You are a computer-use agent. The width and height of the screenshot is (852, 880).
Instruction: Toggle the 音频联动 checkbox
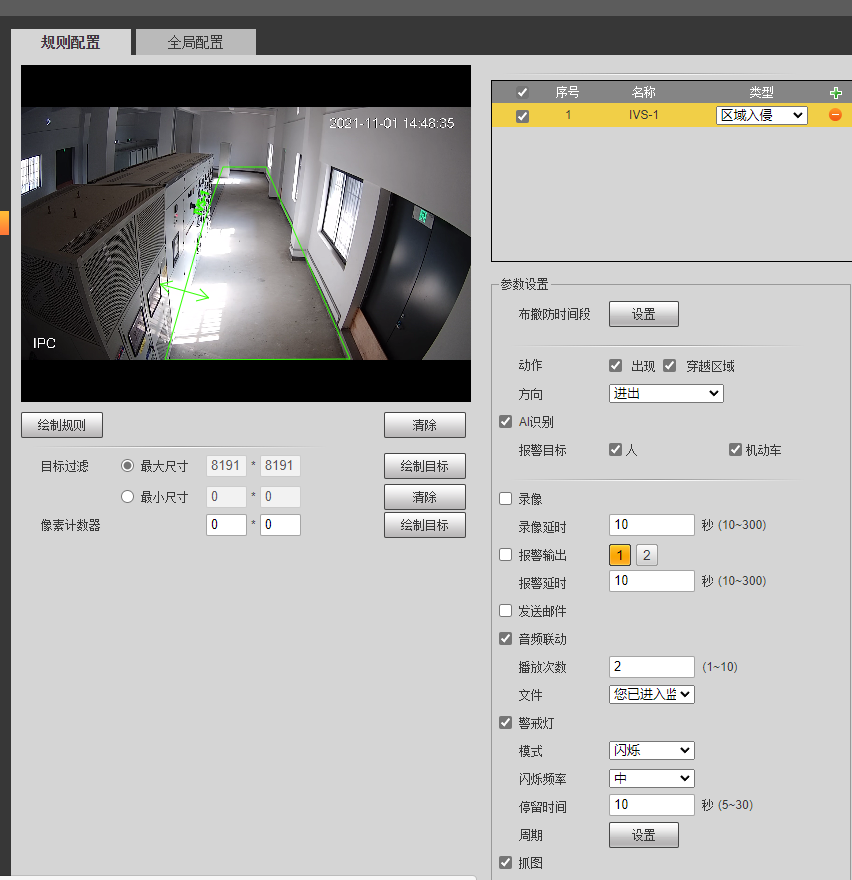[505, 639]
